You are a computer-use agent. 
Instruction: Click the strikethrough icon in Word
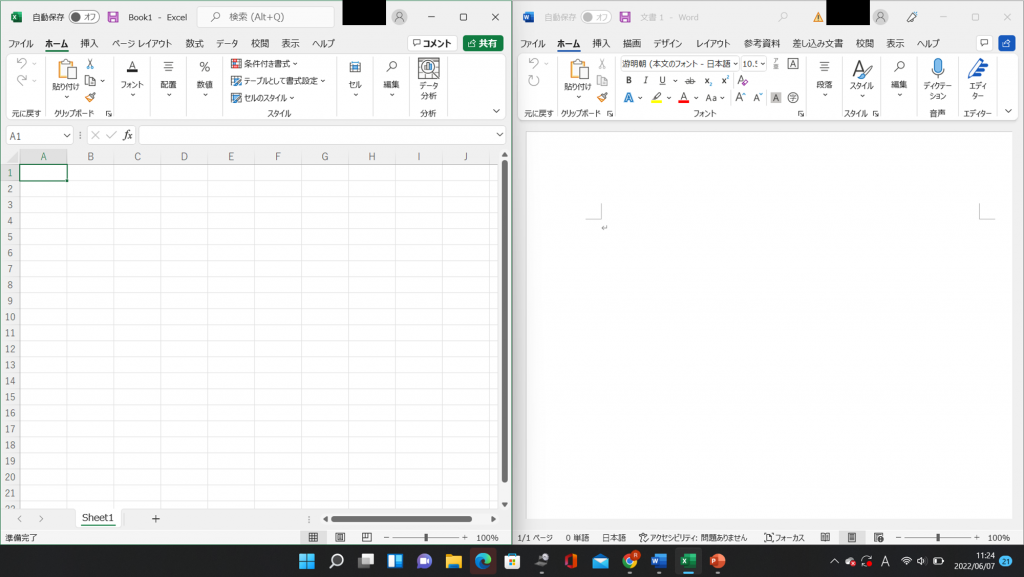coord(690,81)
